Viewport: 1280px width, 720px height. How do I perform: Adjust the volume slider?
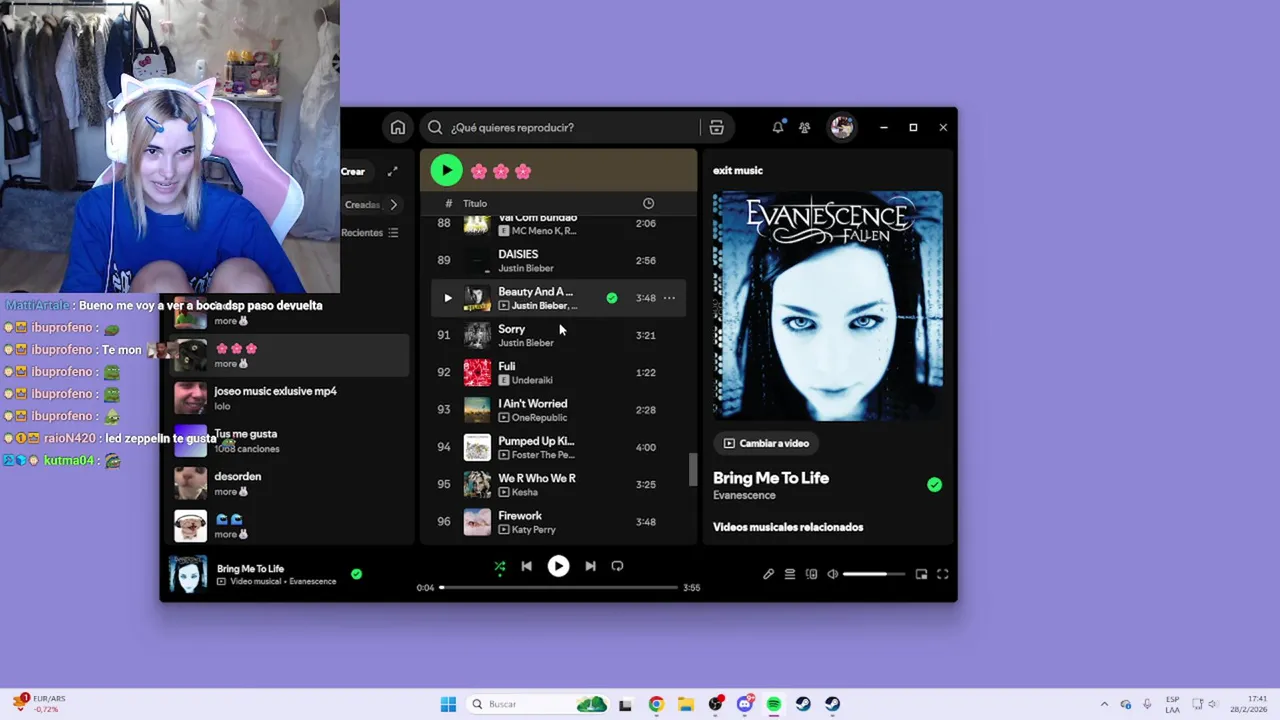(874, 574)
